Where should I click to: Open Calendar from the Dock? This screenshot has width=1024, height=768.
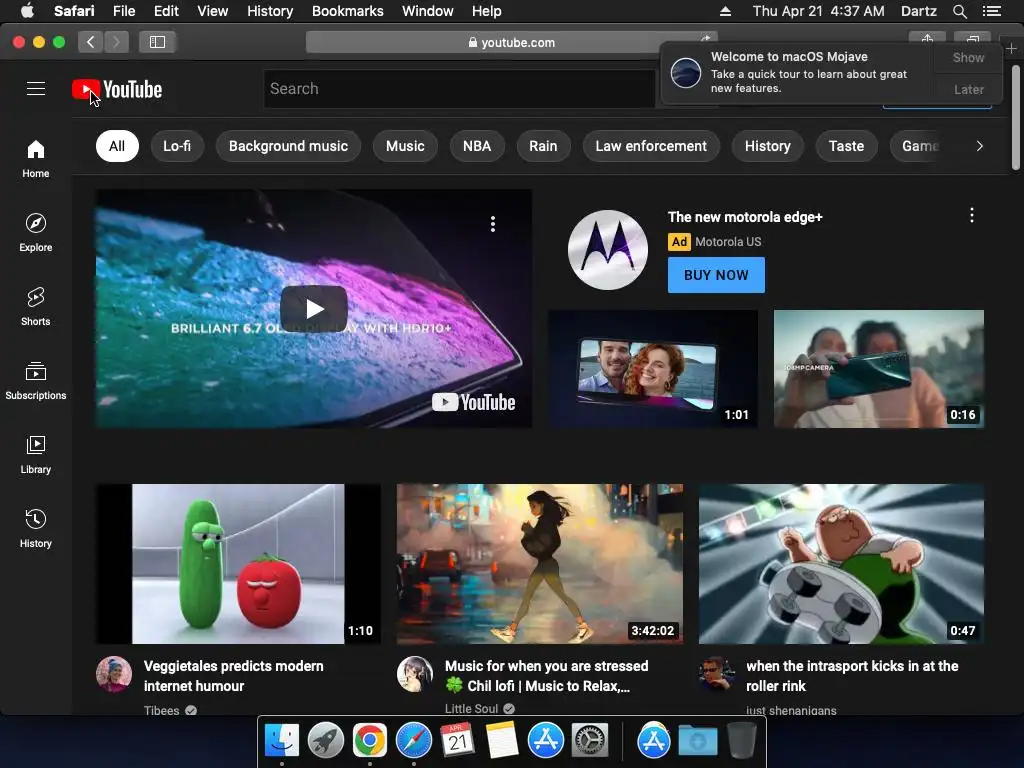coord(458,740)
